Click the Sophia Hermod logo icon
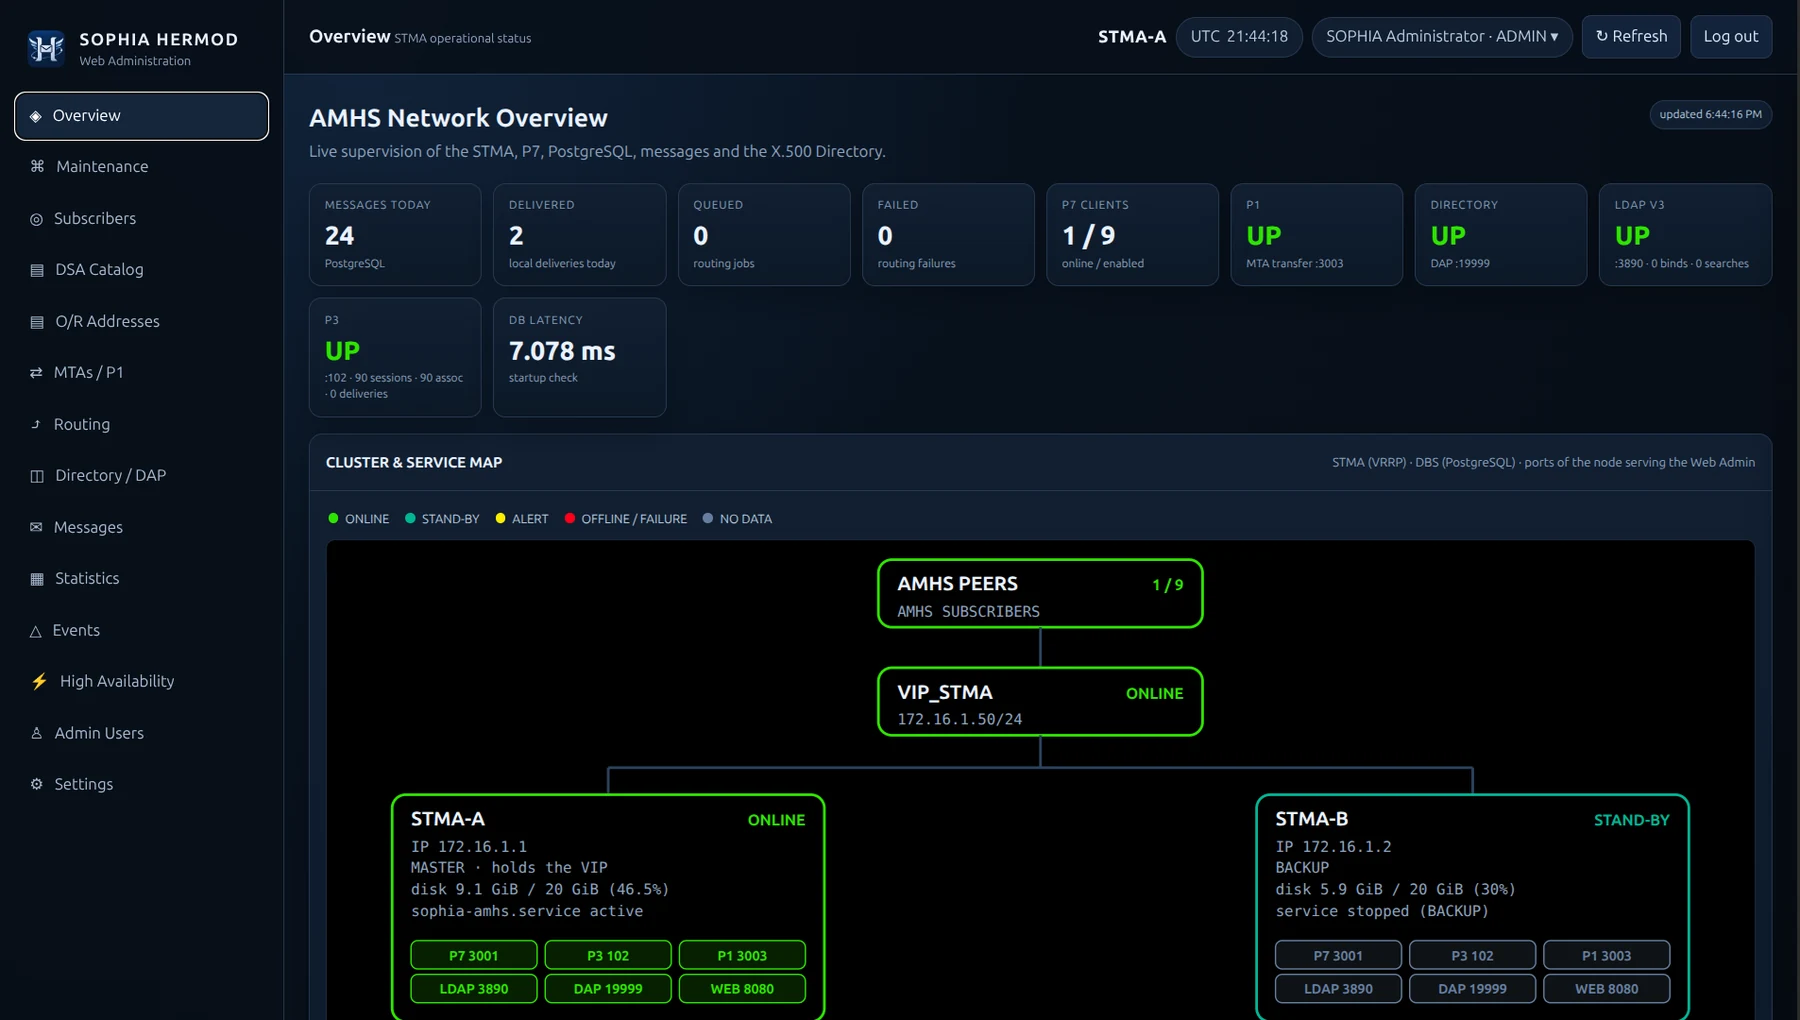 (46, 47)
